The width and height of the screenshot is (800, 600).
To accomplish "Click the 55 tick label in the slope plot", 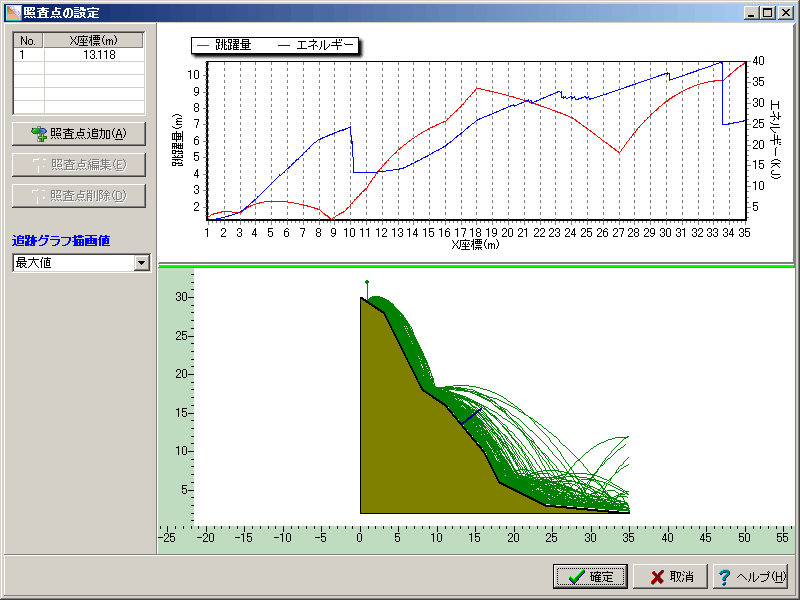I will point(782,537).
